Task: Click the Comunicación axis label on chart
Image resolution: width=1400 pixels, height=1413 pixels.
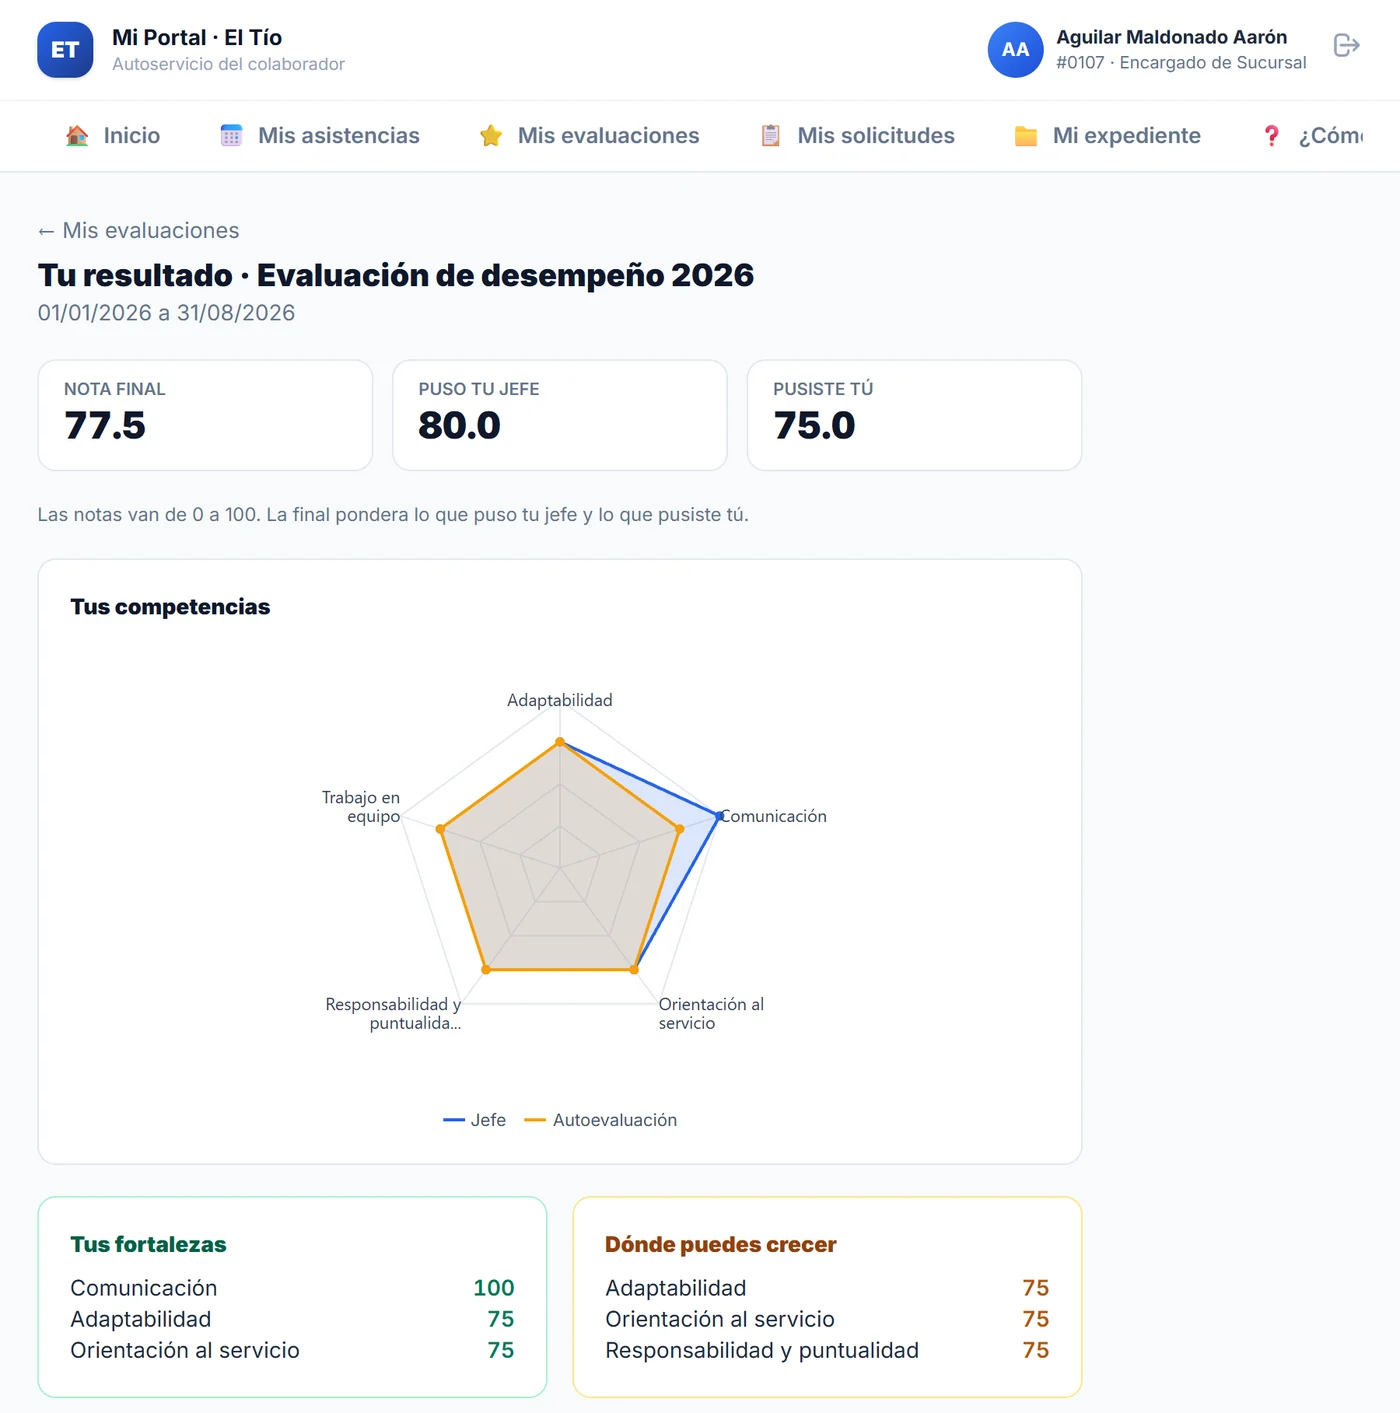Action: pyautogui.click(x=774, y=816)
